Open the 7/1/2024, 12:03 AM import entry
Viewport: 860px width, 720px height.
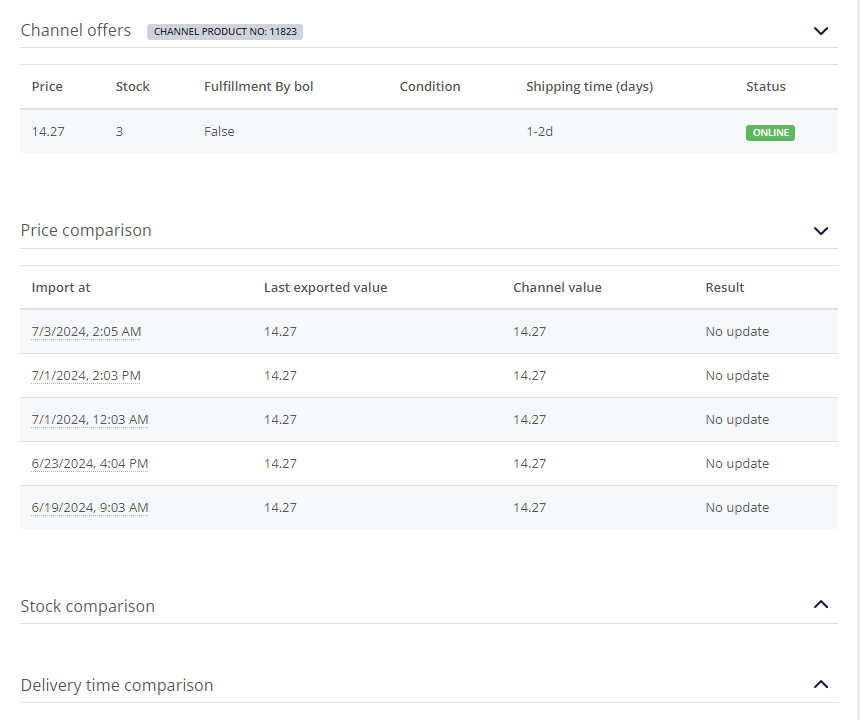point(90,420)
